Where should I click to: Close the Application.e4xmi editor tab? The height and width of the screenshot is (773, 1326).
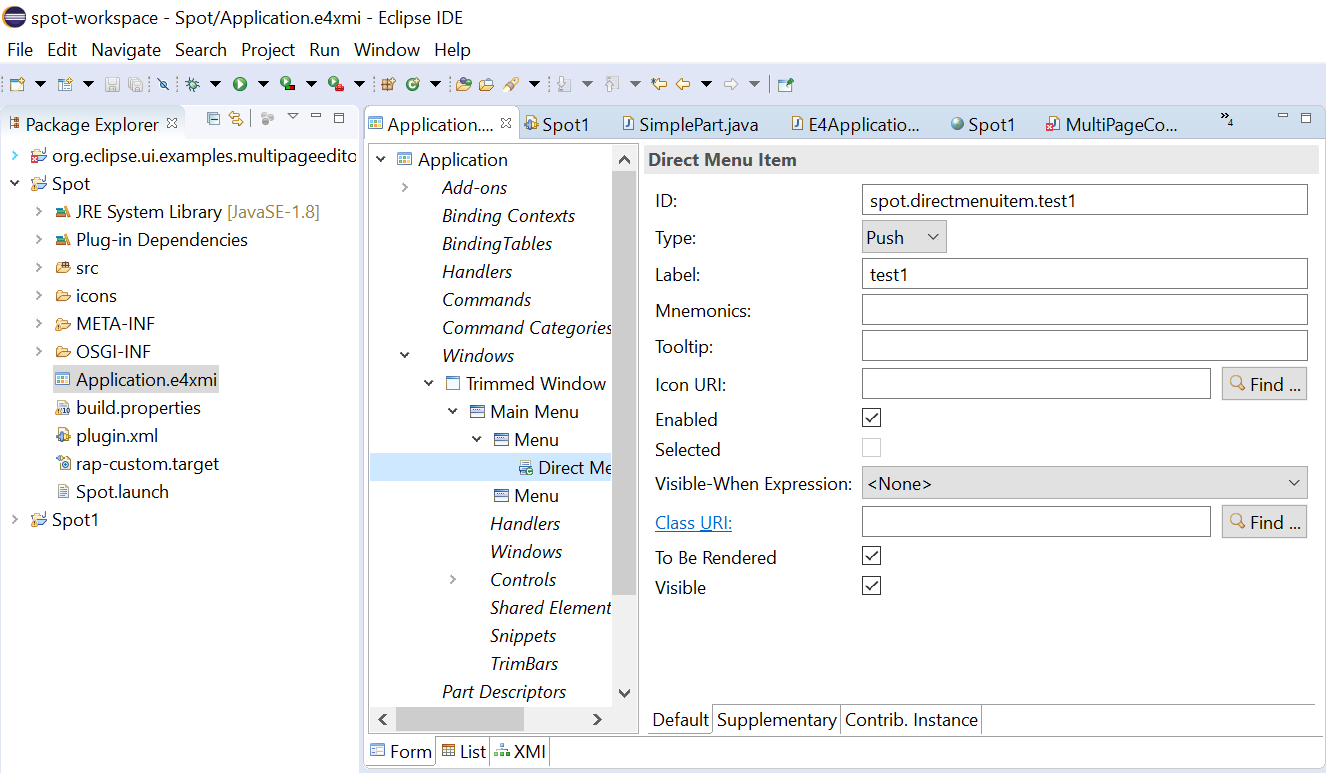[x=506, y=123]
